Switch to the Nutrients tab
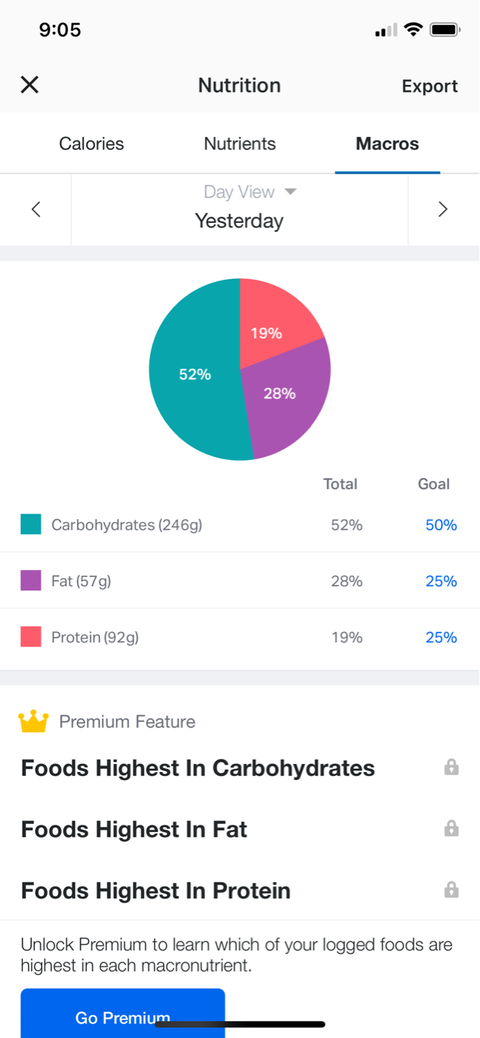 240,144
